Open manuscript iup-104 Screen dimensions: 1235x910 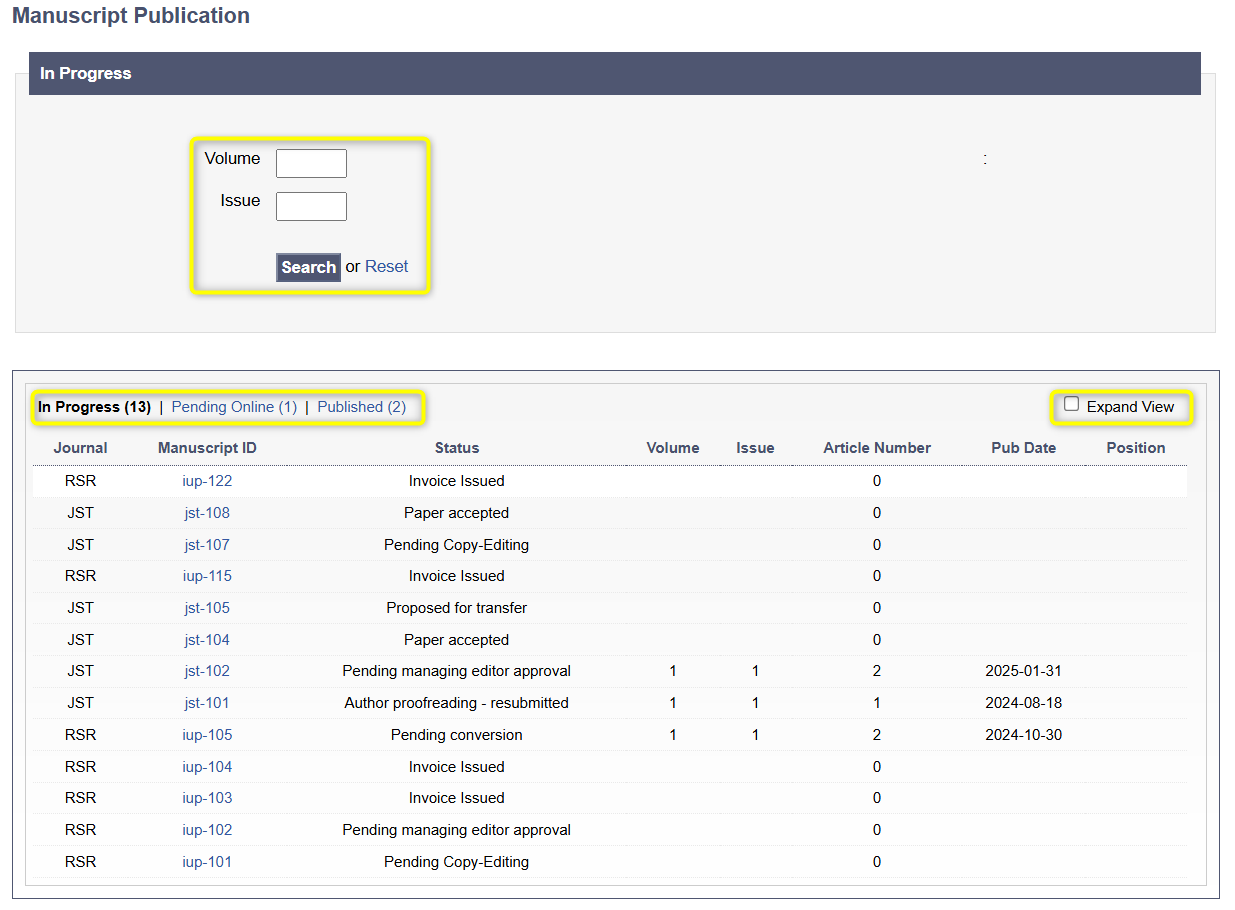coord(207,767)
